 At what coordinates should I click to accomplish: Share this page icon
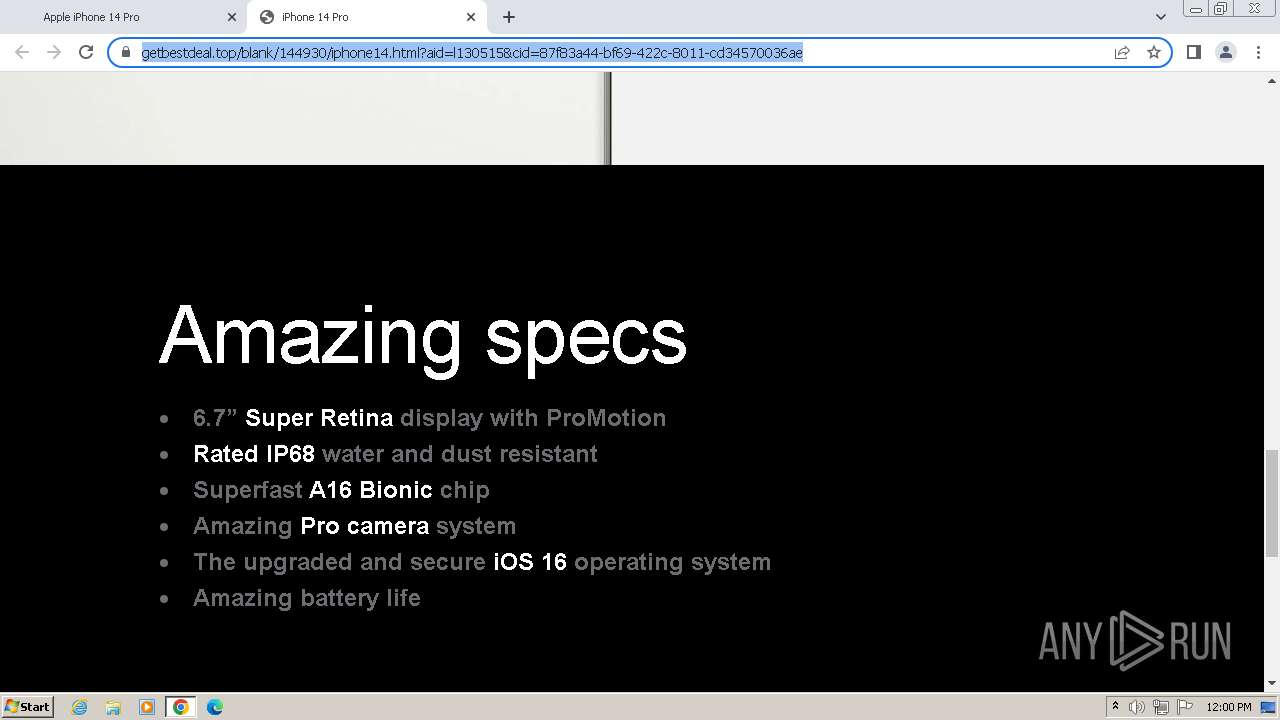tap(1122, 52)
